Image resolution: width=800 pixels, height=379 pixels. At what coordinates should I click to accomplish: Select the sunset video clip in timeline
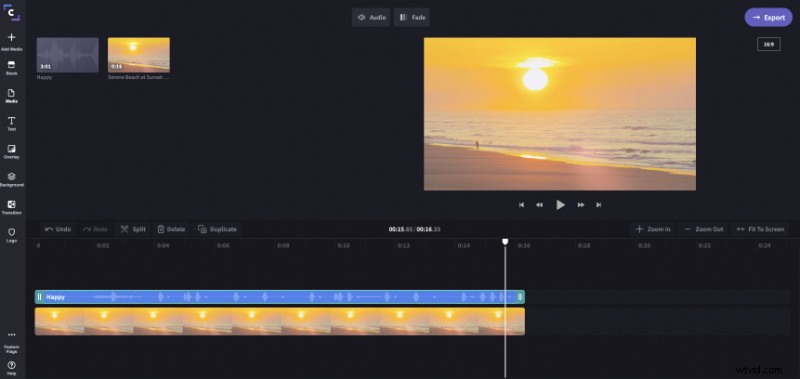(280, 321)
